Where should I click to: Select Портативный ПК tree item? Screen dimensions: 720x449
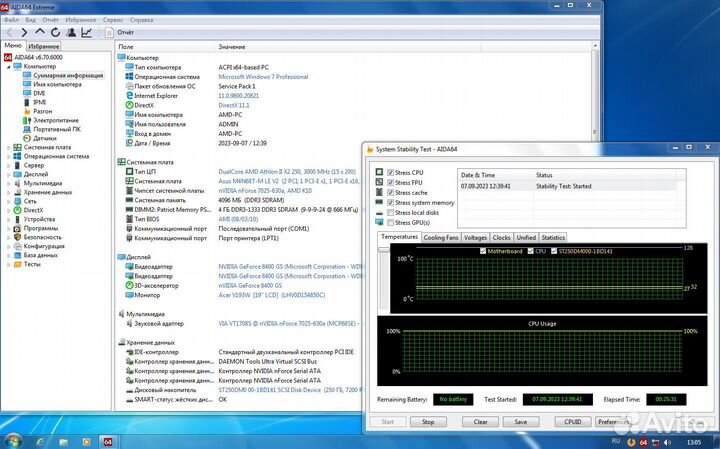[x=57, y=129]
